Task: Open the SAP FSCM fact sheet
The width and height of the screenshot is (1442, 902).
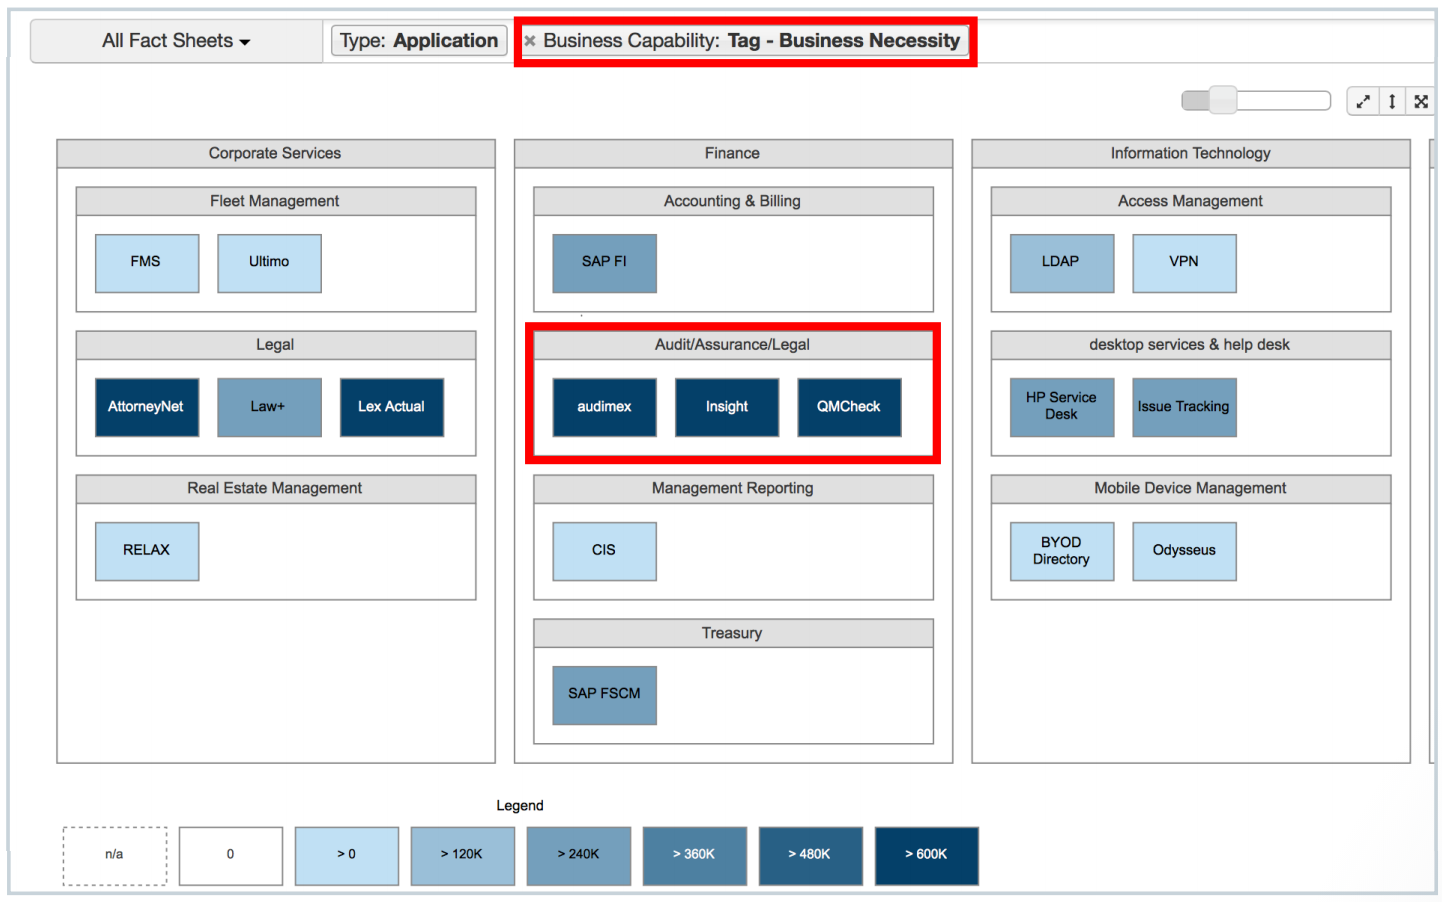Action: point(604,695)
